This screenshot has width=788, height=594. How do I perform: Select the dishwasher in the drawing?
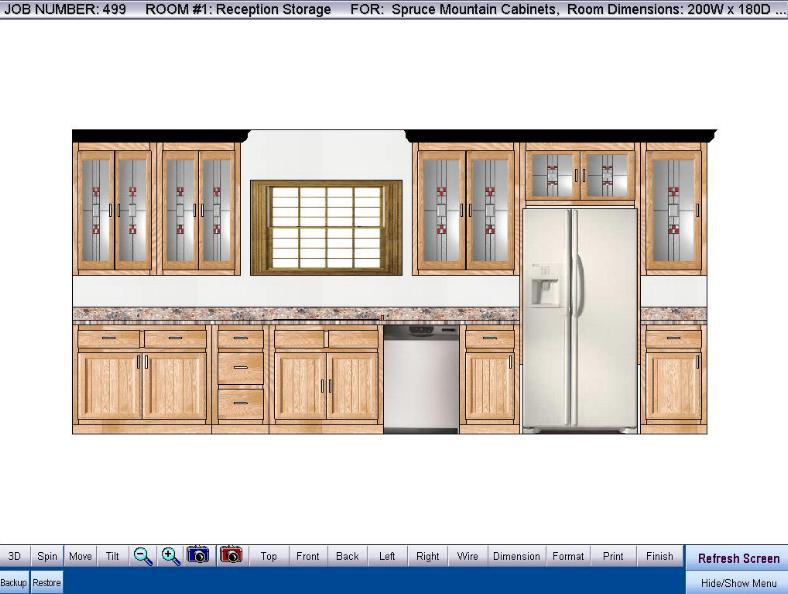pyautogui.click(x=421, y=379)
